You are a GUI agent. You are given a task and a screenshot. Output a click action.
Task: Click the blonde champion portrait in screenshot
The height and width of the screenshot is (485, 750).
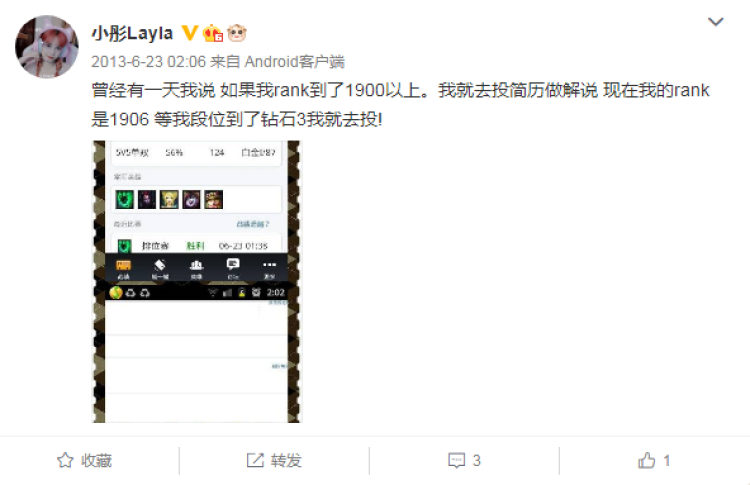point(169,199)
